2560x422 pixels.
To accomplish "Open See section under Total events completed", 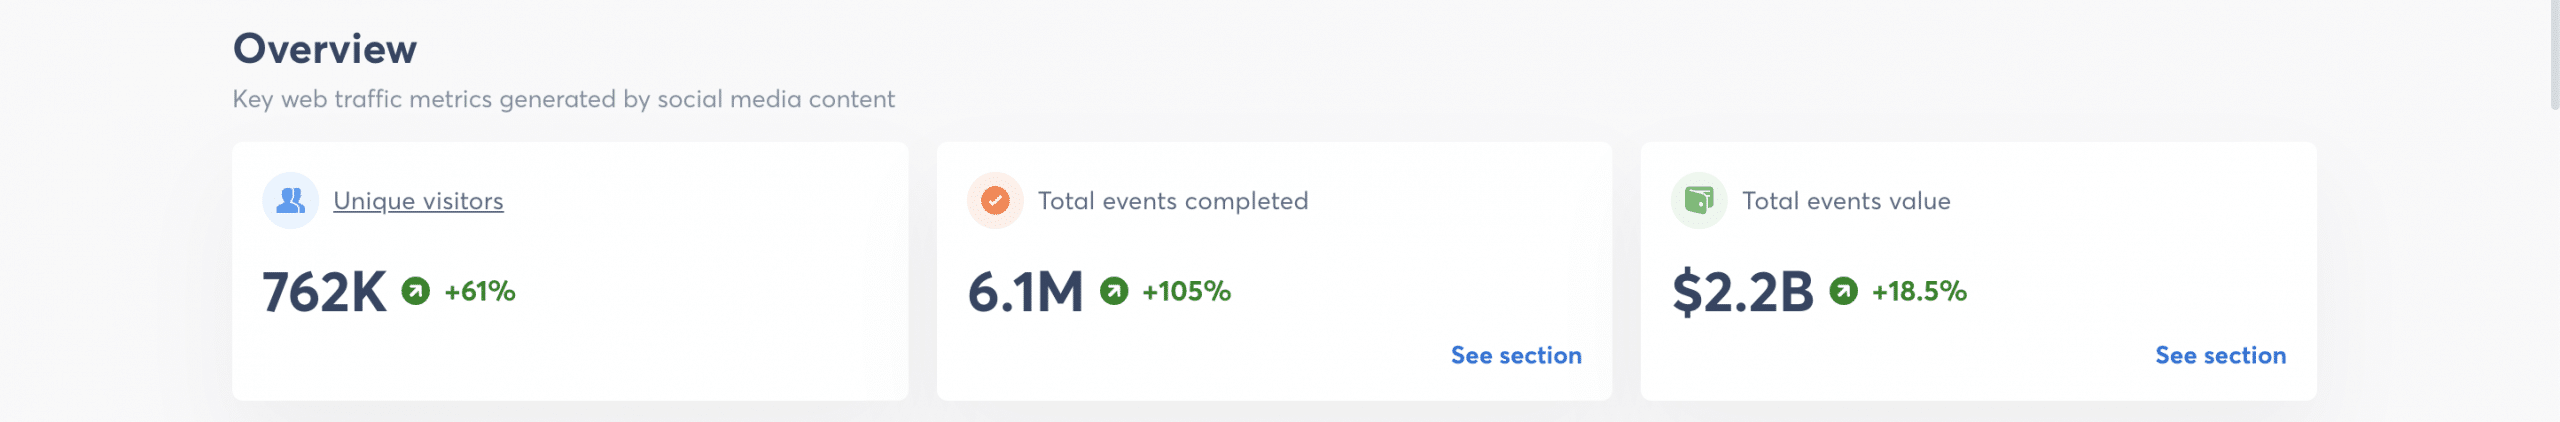I will [1516, 355].
